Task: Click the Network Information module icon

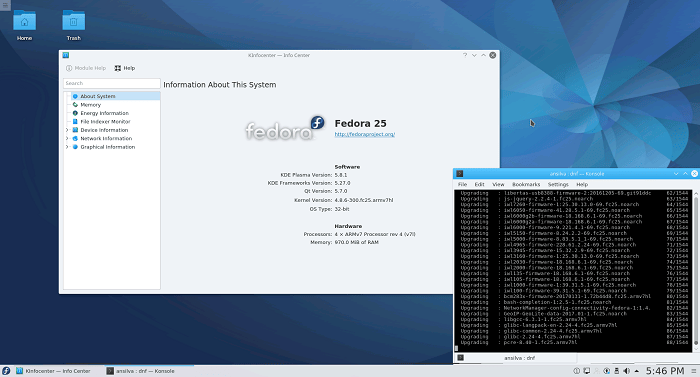Action: (75, 138)
